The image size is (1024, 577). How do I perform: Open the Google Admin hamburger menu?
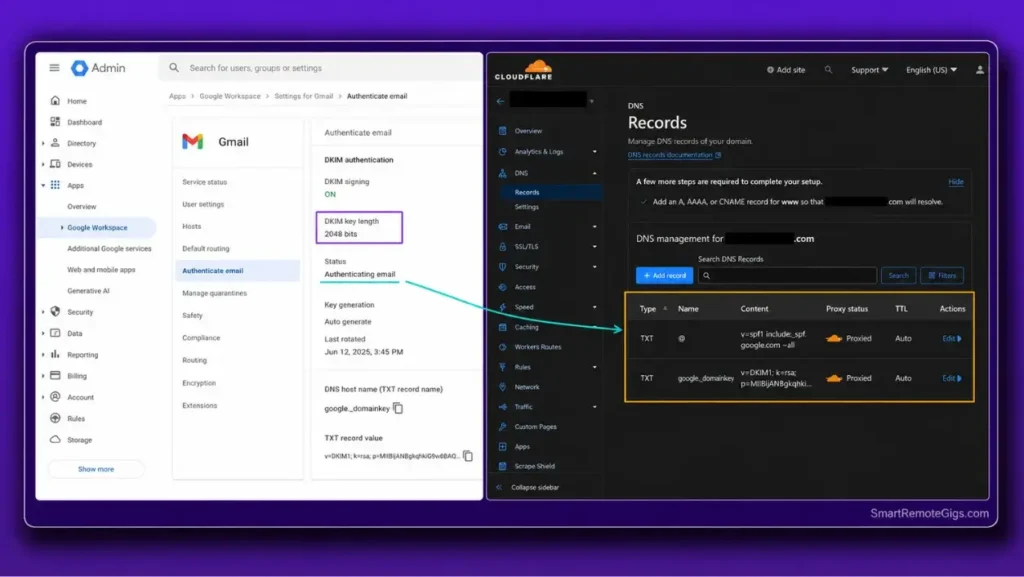54,68
